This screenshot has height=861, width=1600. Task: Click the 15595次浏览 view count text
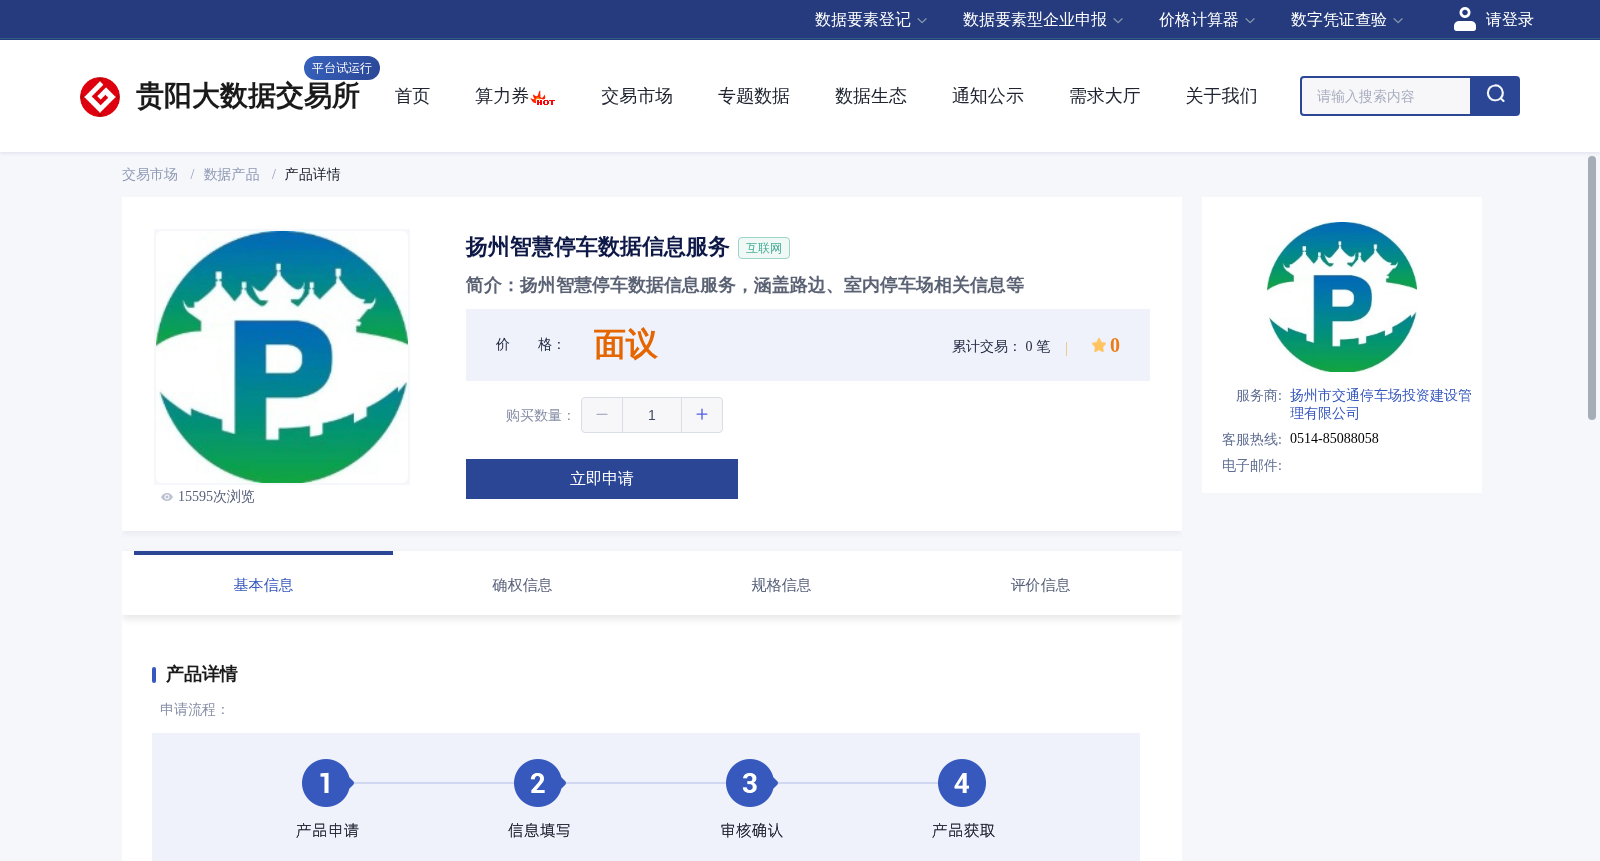click(216, 497)
